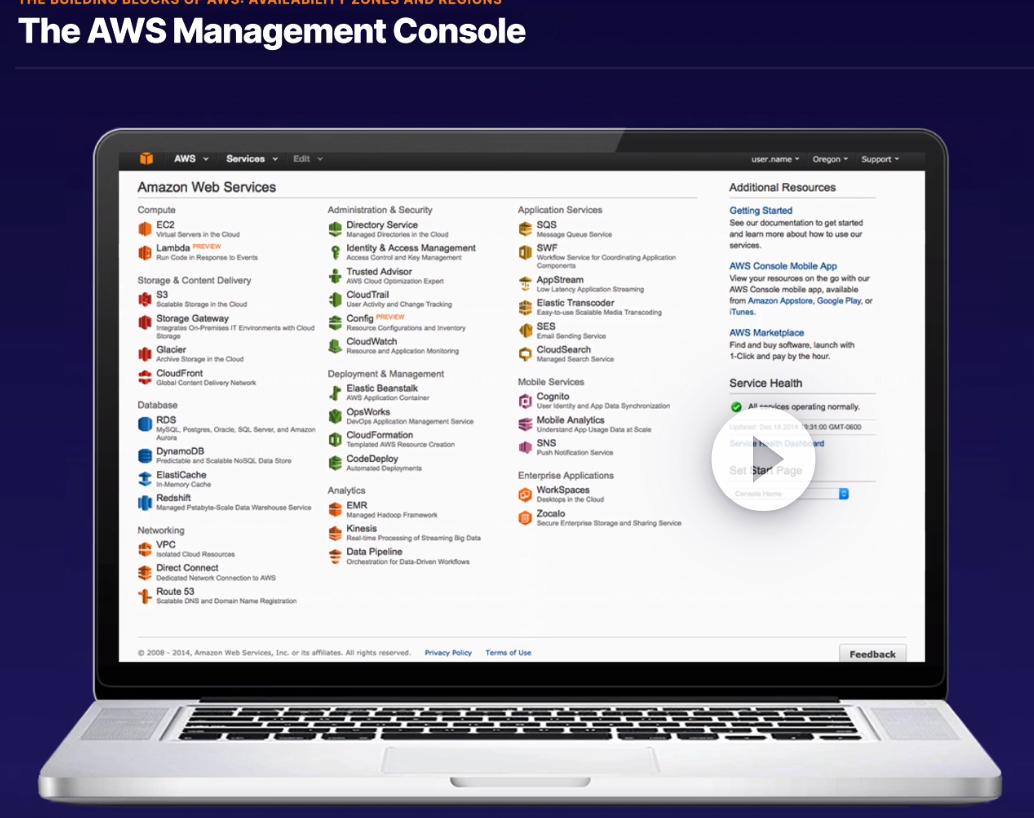1034x818 pixels.
Task: Open the Edit dropdown
Action: pyautogui.click(x=308, y=159)
